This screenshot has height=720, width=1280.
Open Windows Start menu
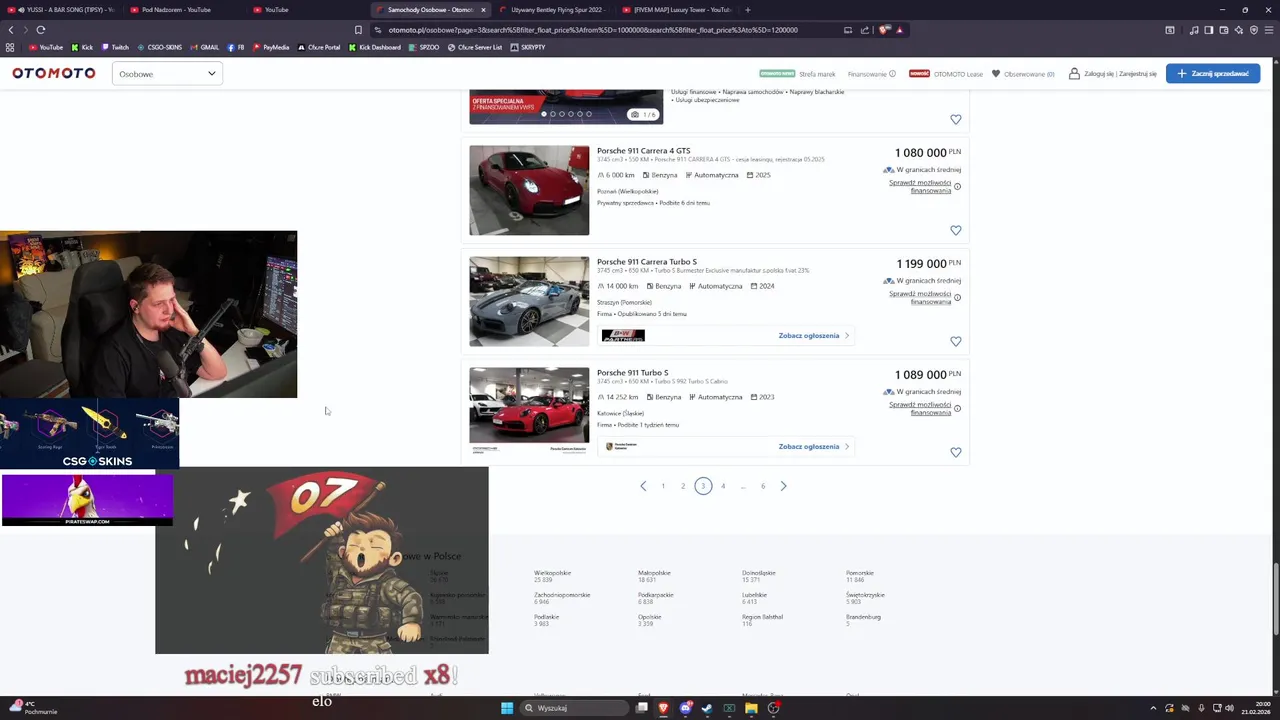coord(507,708)
